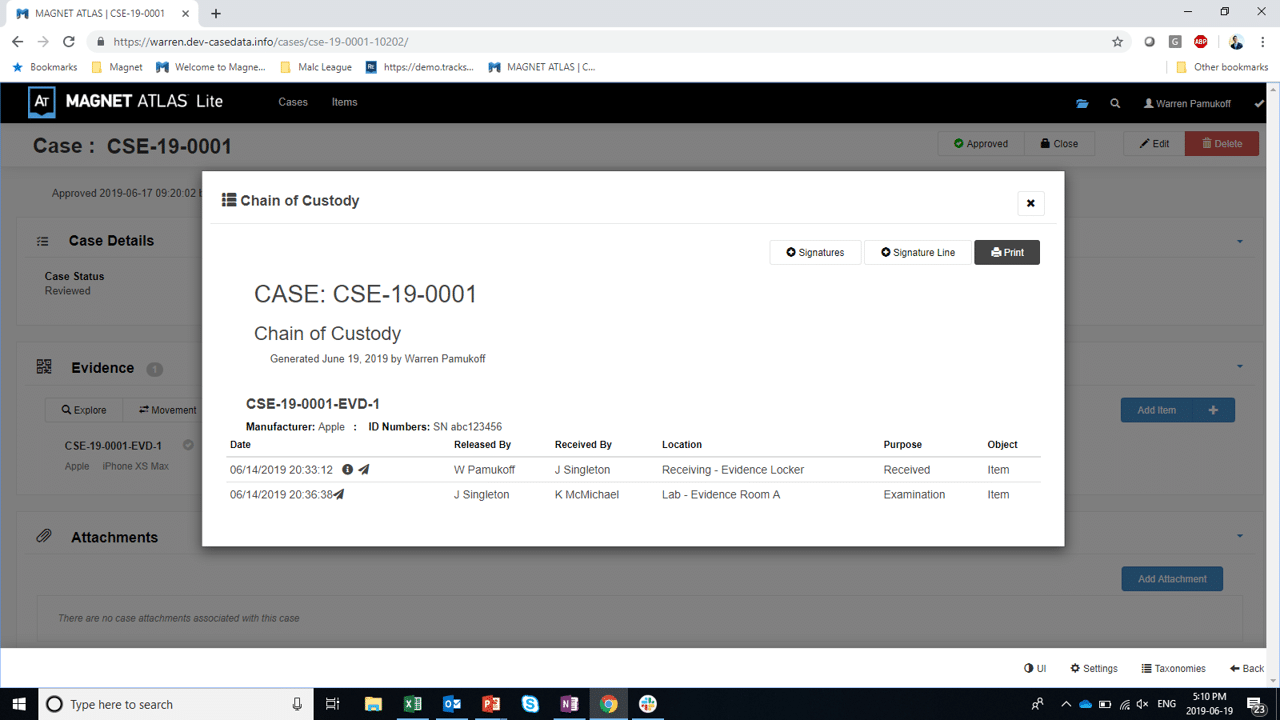Collapse the Case Details section arrow

coord(1240,241)
